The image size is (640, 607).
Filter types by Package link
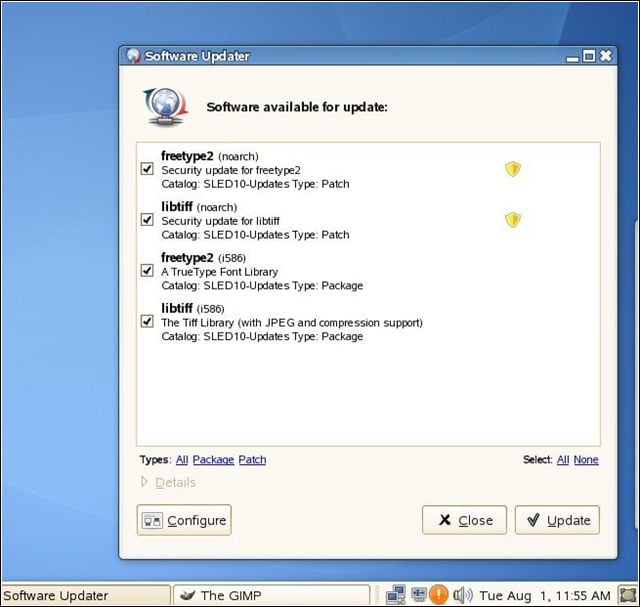(213, 460)
